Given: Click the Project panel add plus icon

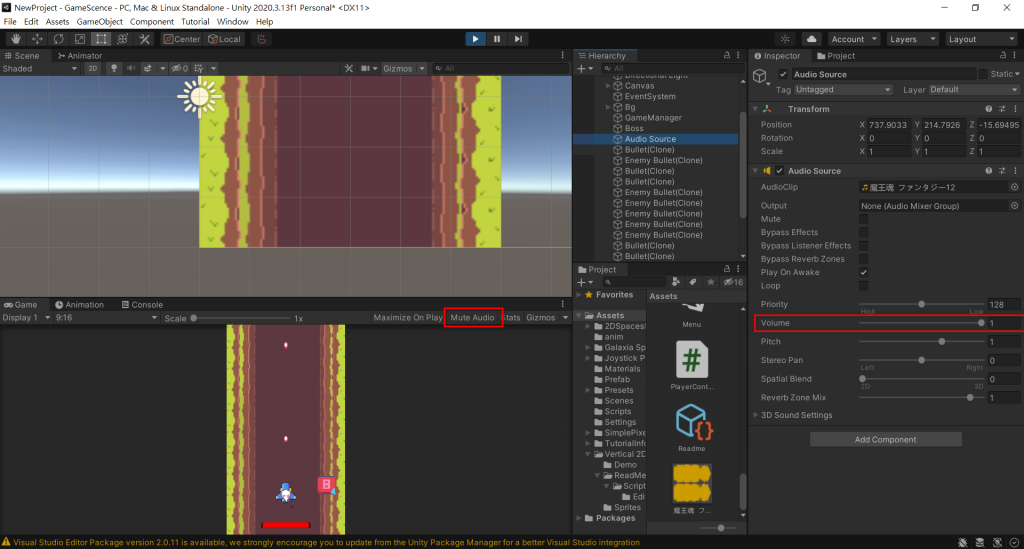Looking at the screenshot, I should point(581,282).
